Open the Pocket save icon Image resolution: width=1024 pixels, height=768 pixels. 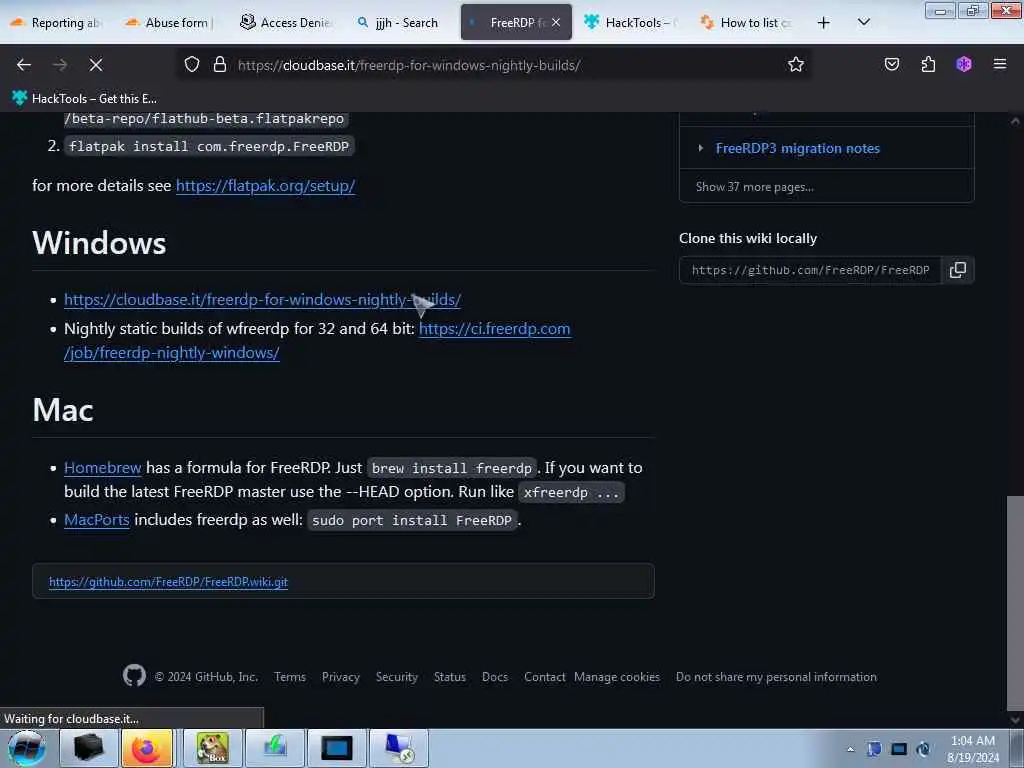[892, 64]
